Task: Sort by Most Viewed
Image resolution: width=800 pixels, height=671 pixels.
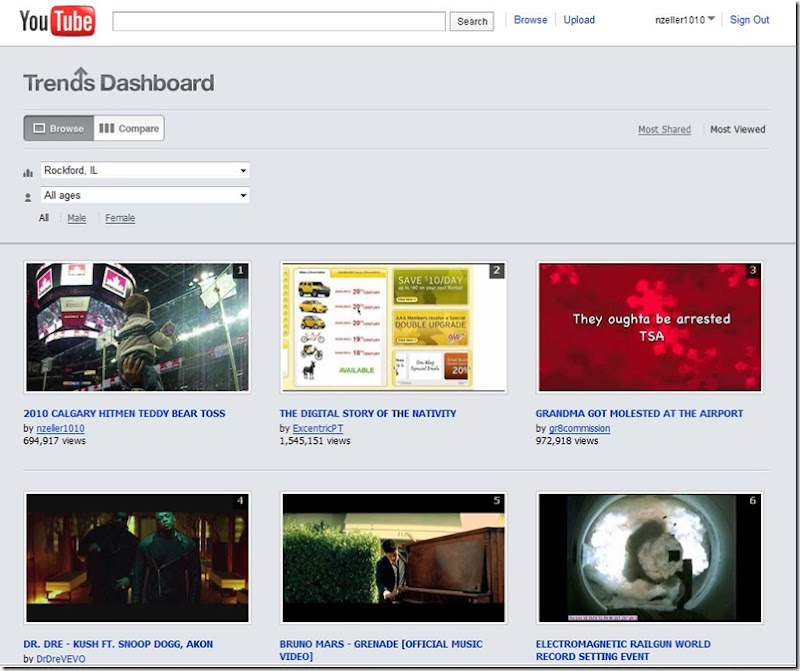Action: click(x=737, y=130)
